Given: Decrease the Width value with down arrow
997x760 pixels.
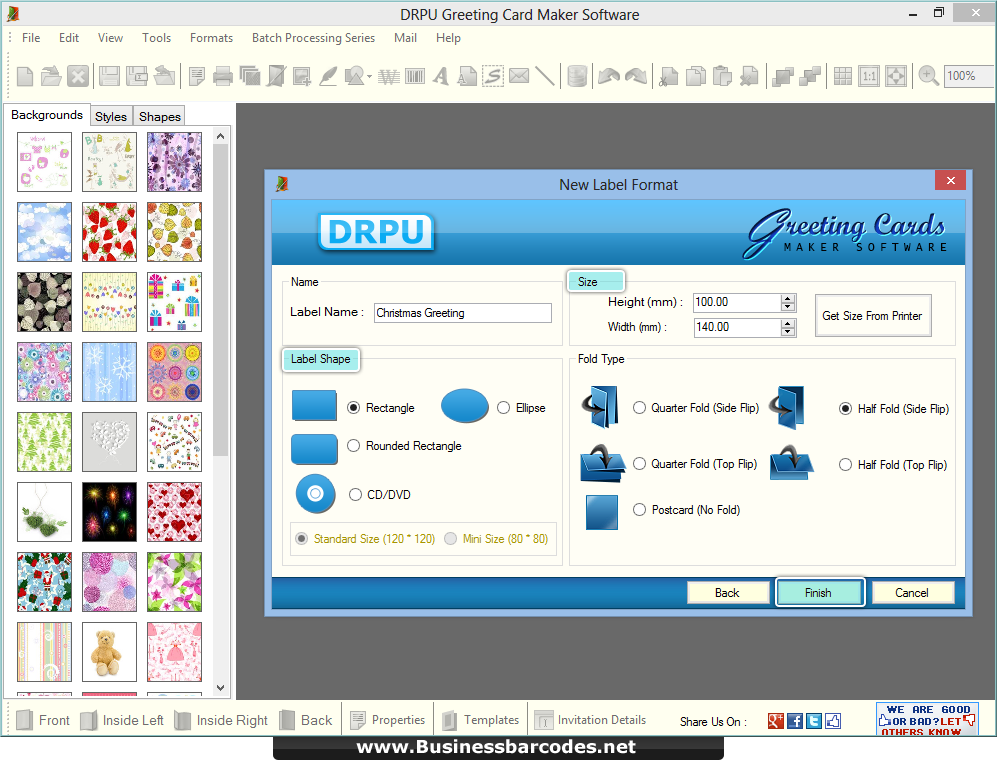Looking at the screenshot, I should click(x=788, y=331).
